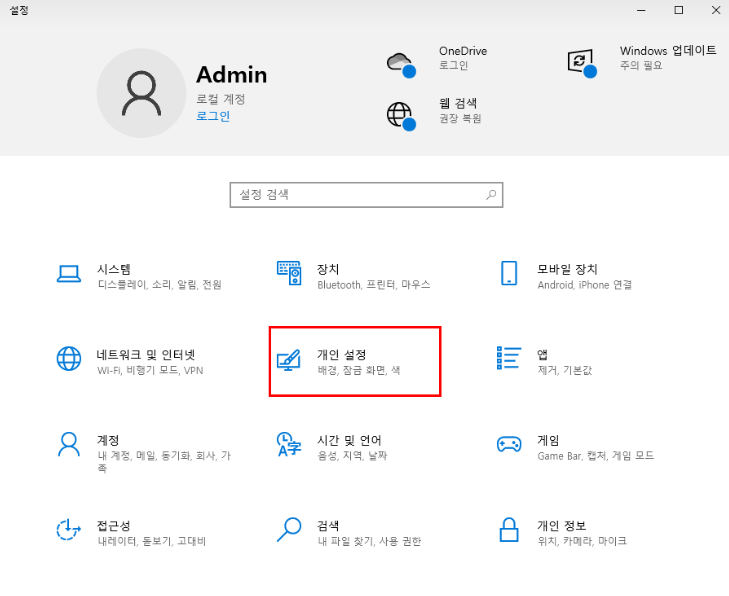
Task: Click the 접근성 accessibility icon
Action: [68, 529]
